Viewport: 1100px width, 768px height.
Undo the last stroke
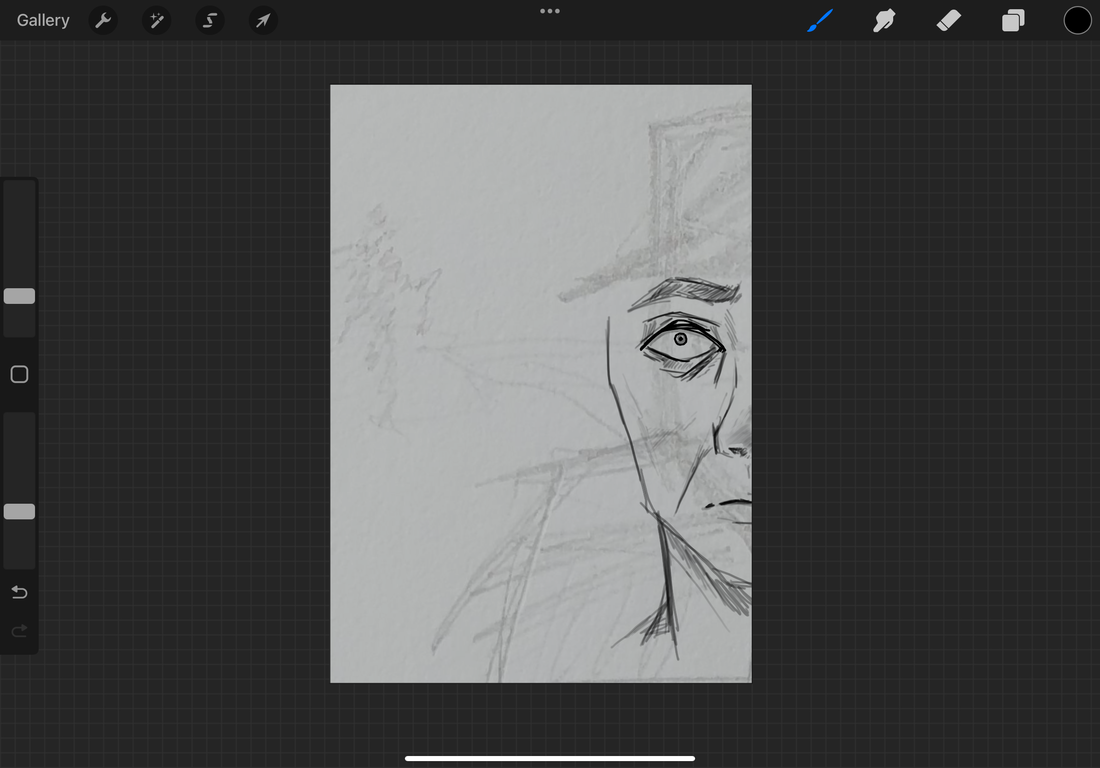click(x=19, y=593)
